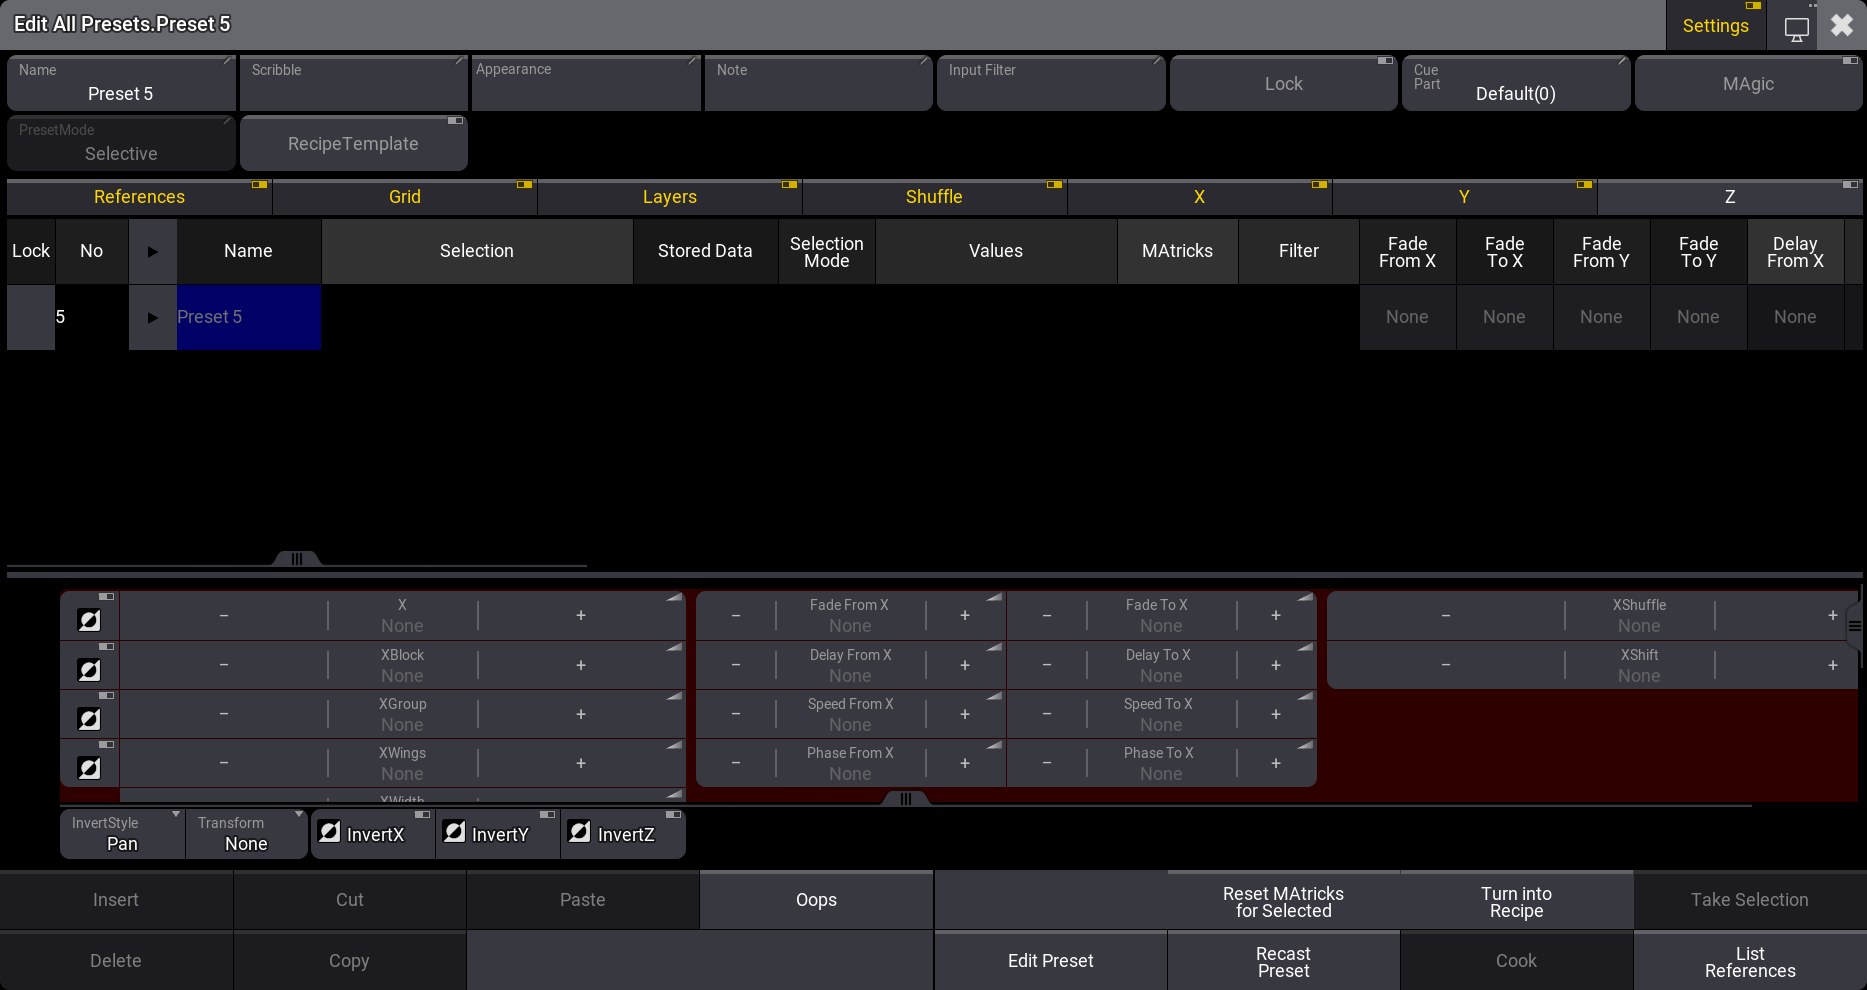Click the menu handle icon right of XShuffle
This screenshot has height=990, width=1867.
(x=1854, y=626)
